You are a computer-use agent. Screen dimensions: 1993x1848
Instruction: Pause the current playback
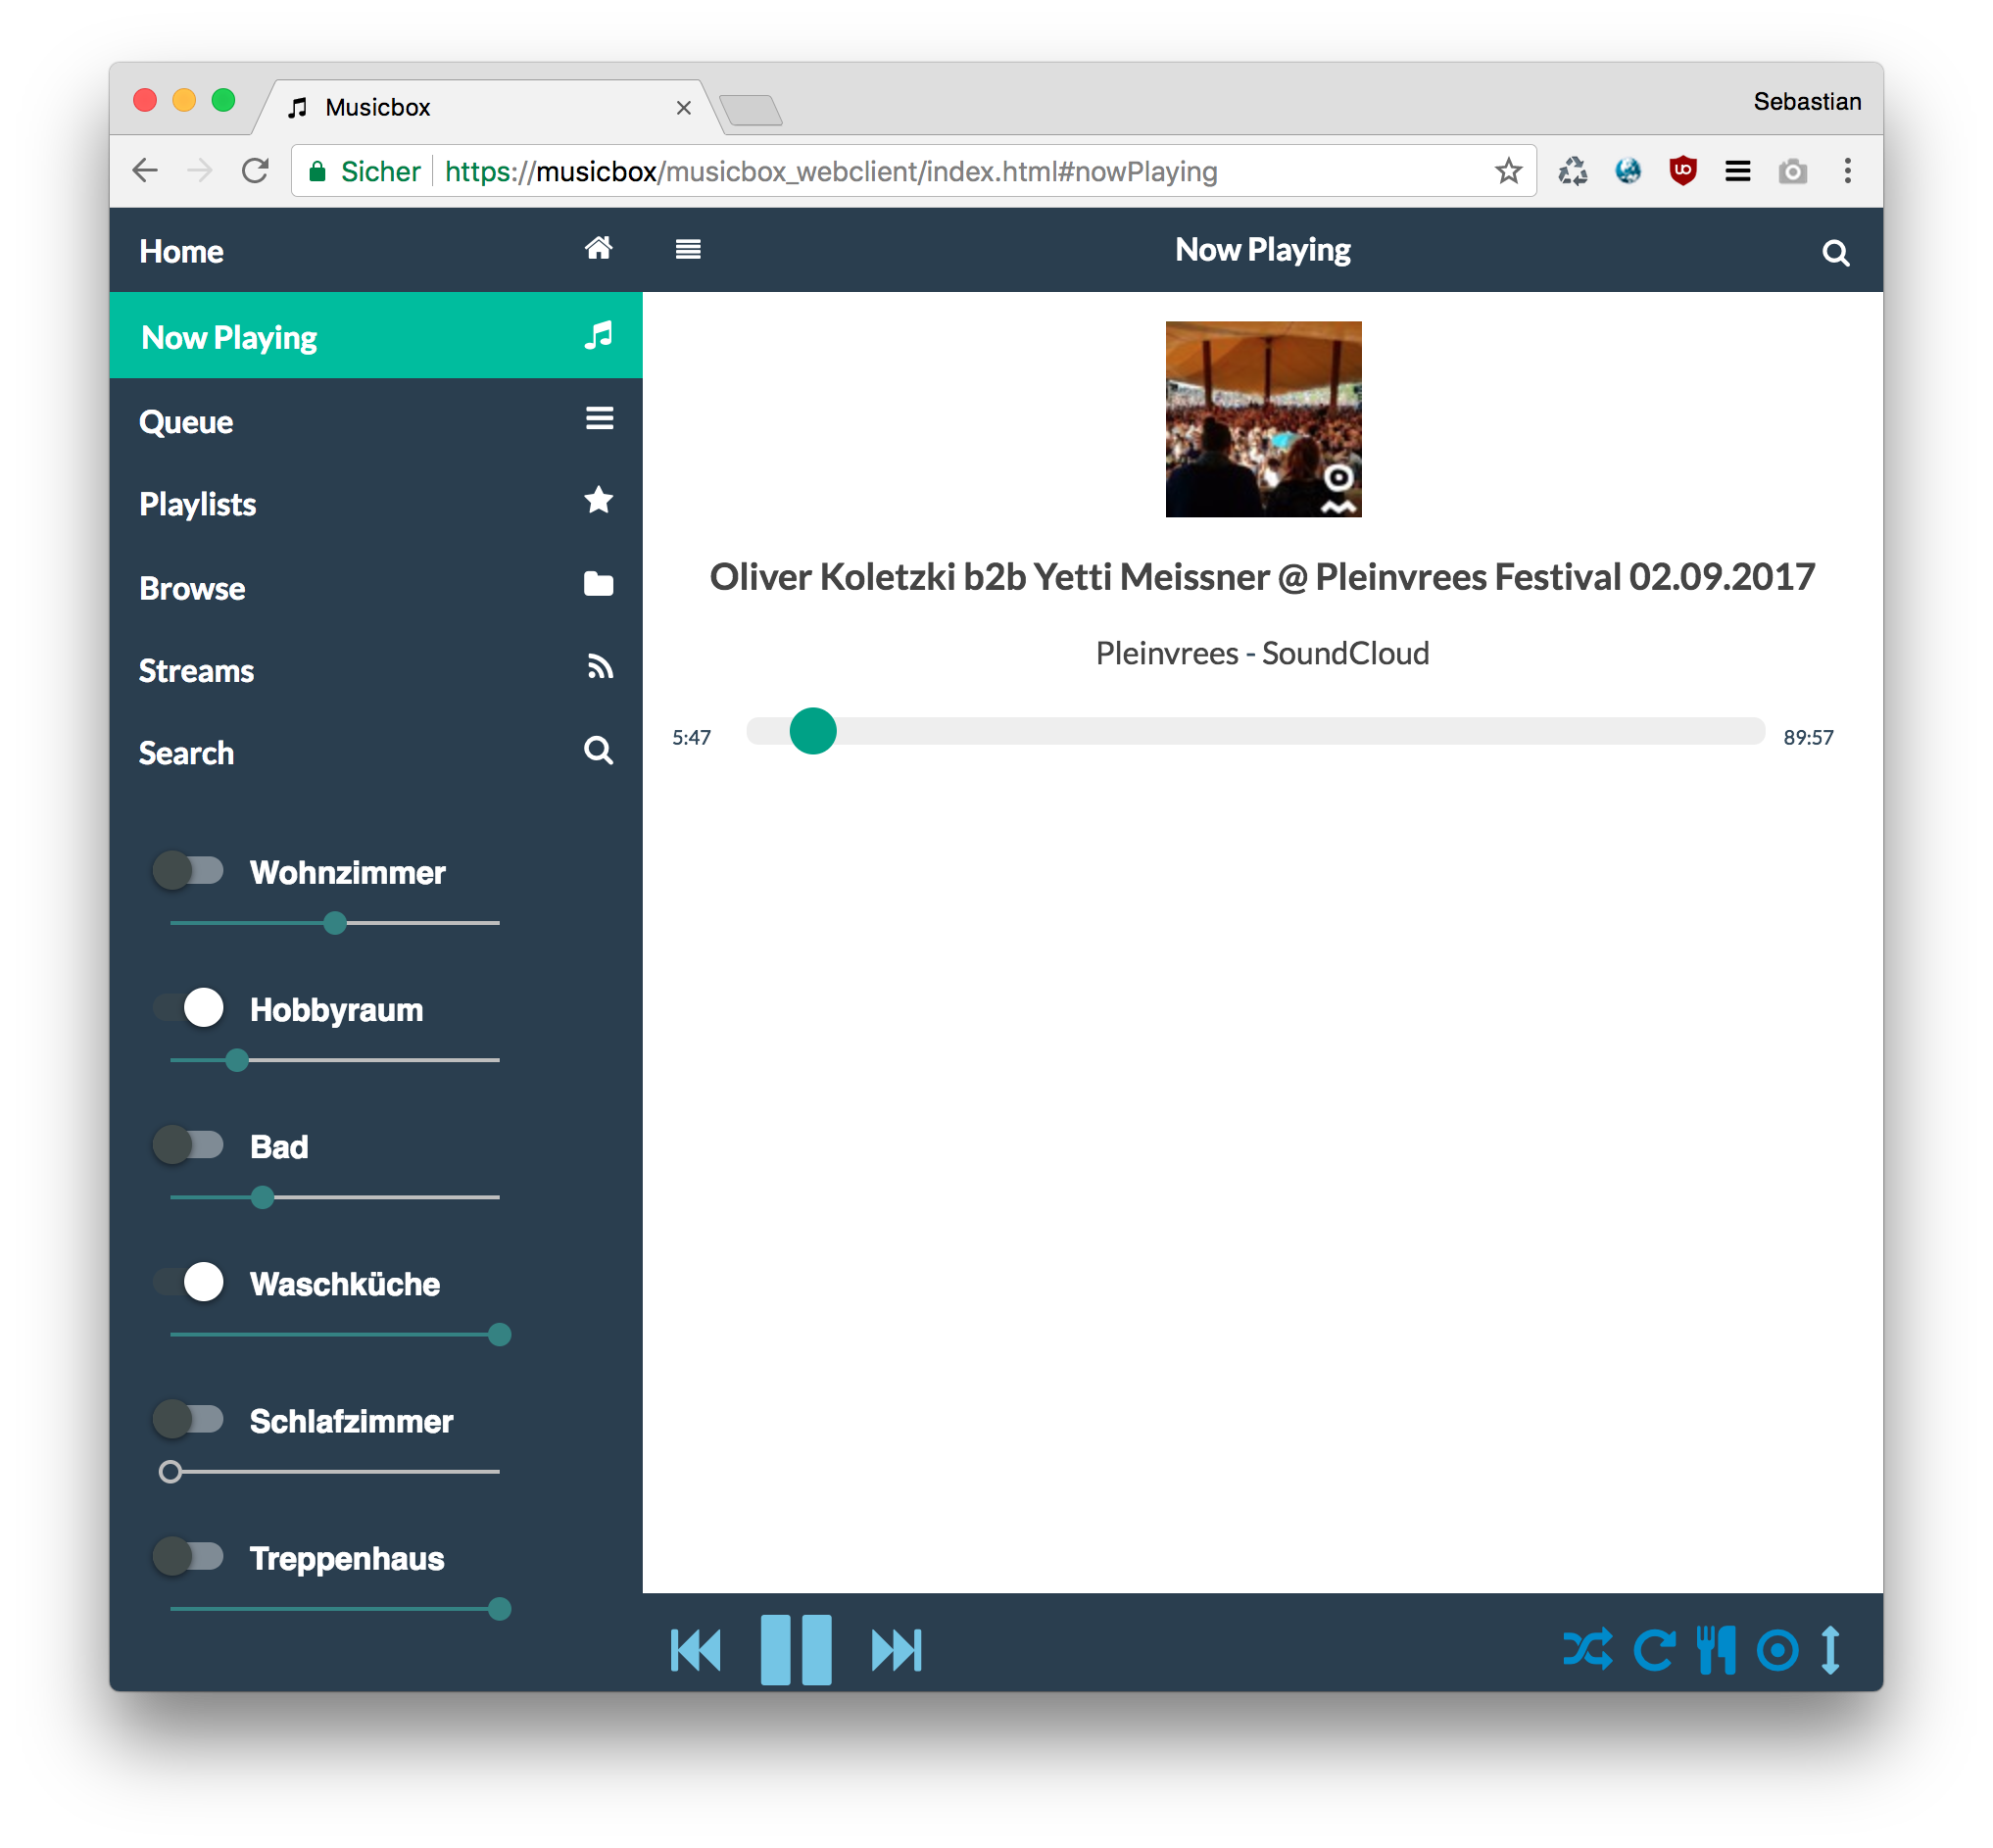[x=795, y=1649]
